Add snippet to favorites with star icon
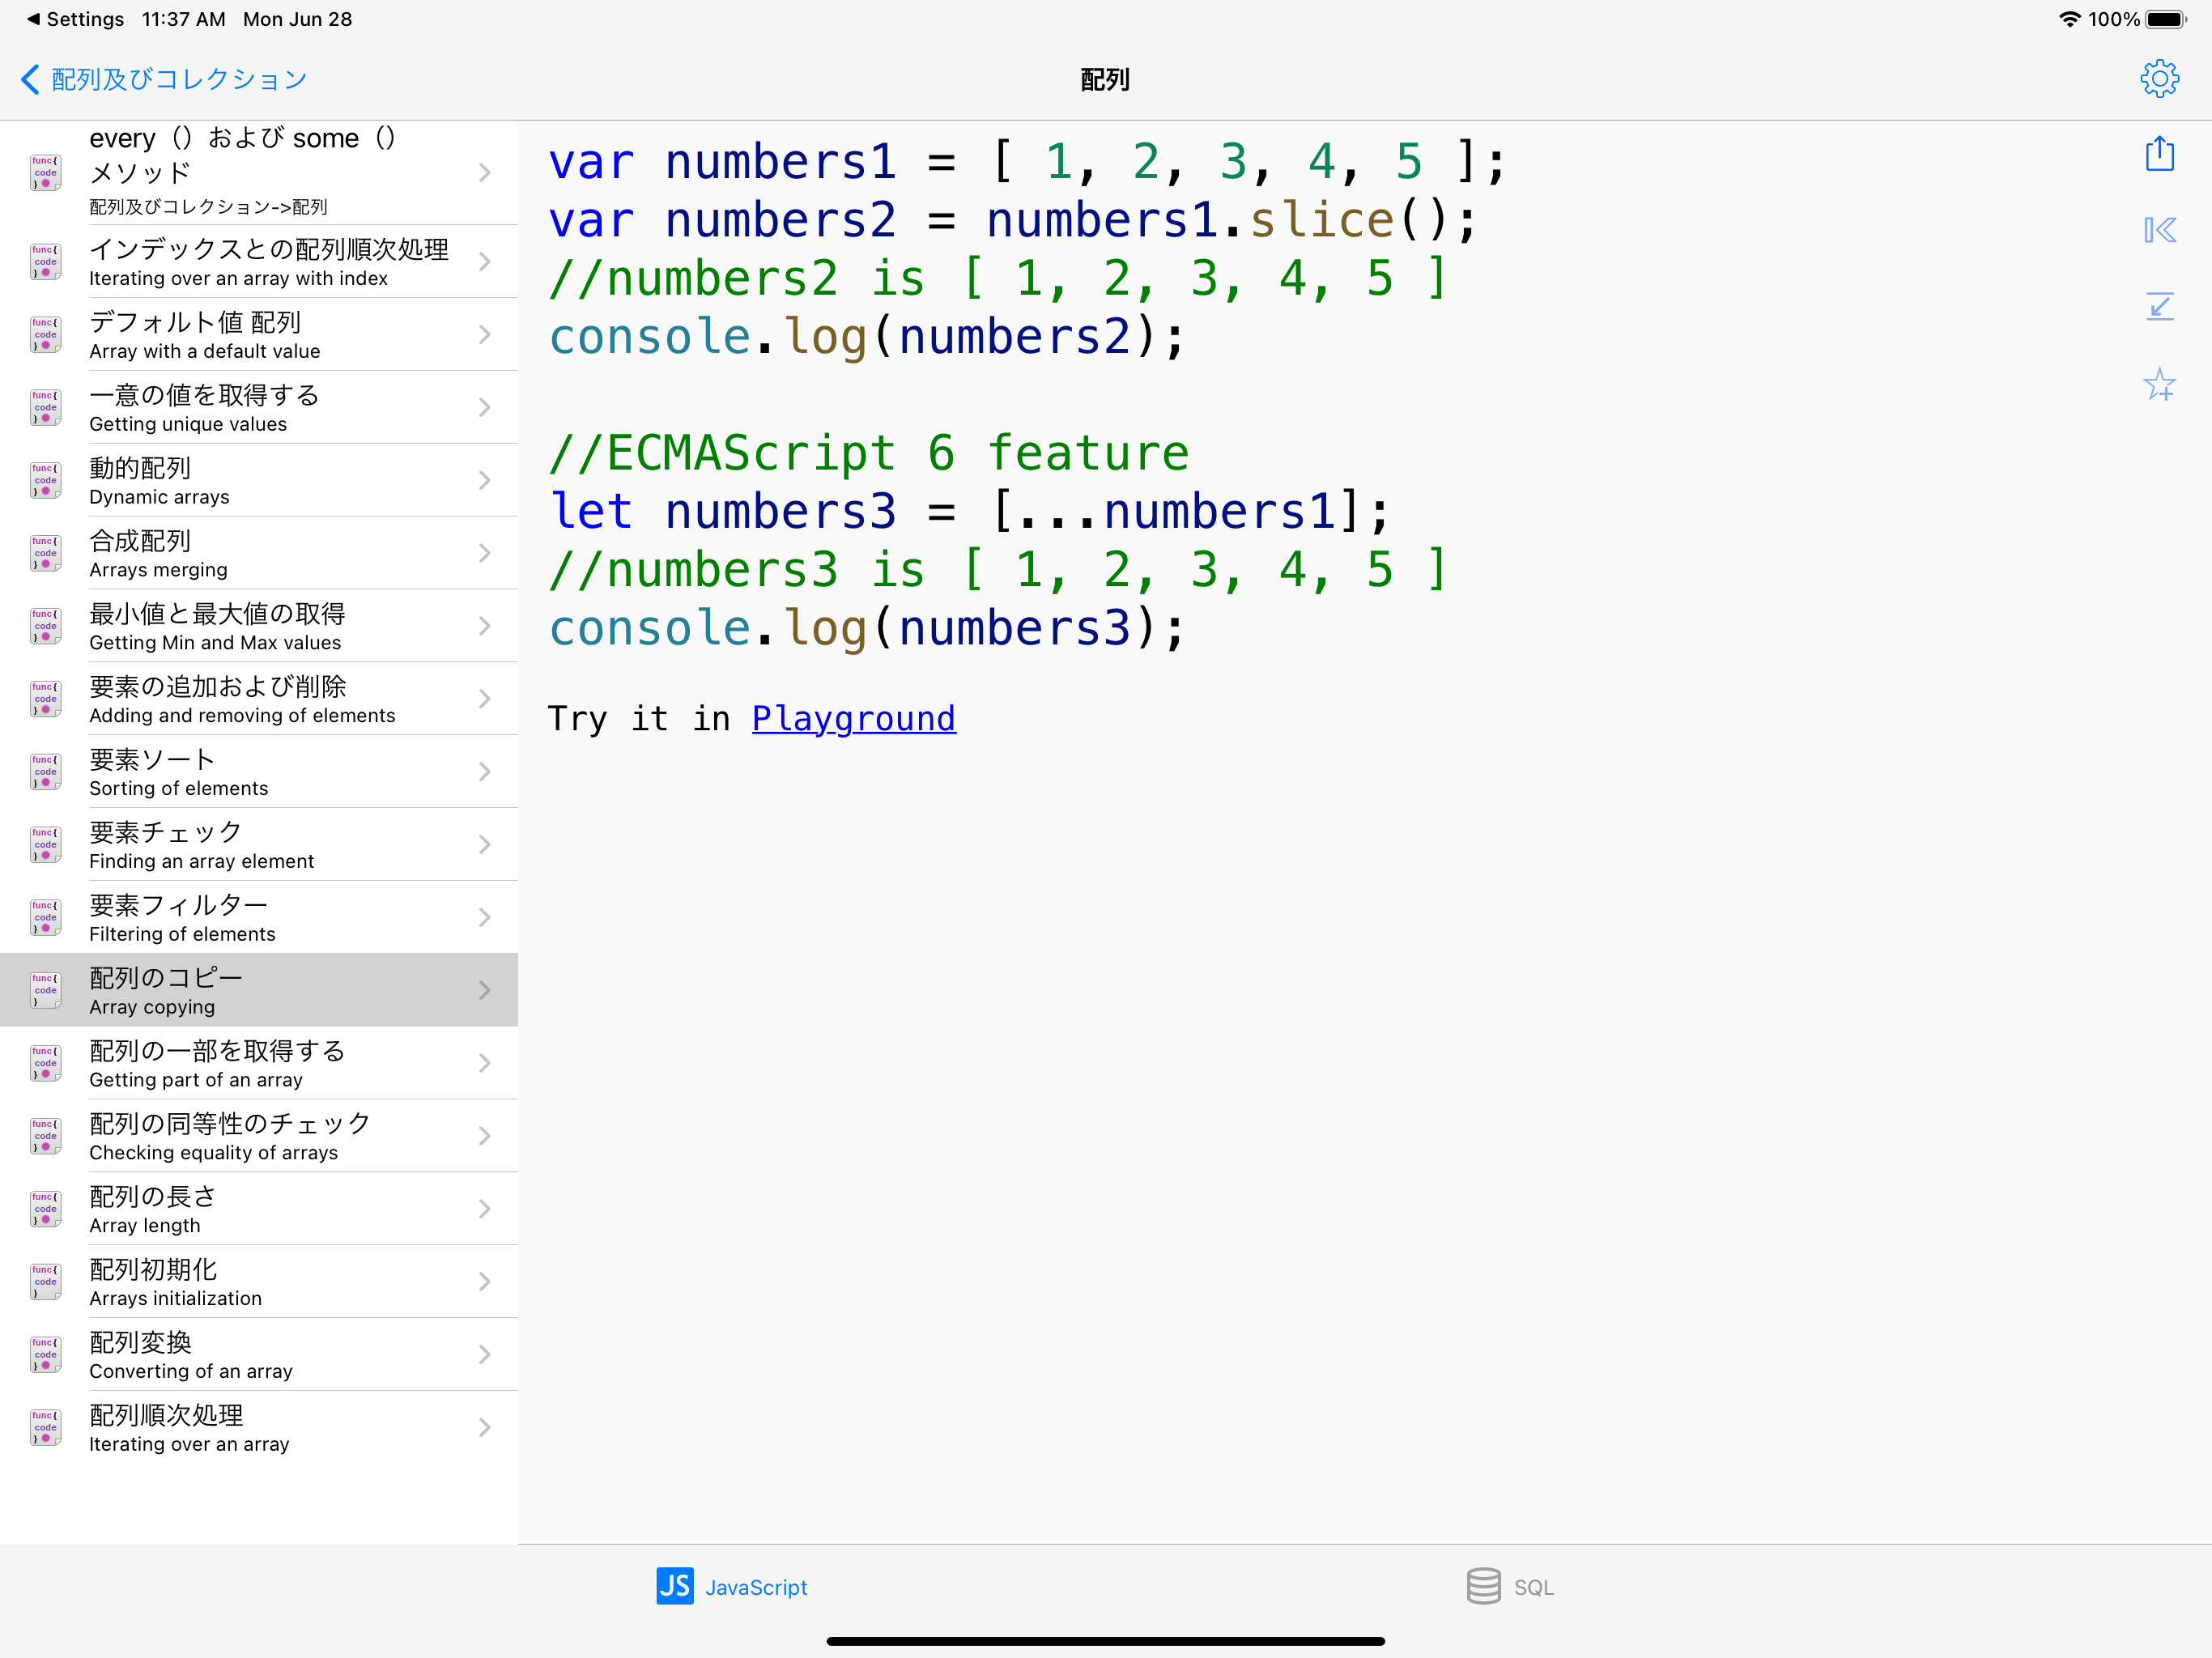 [2159, 384]
